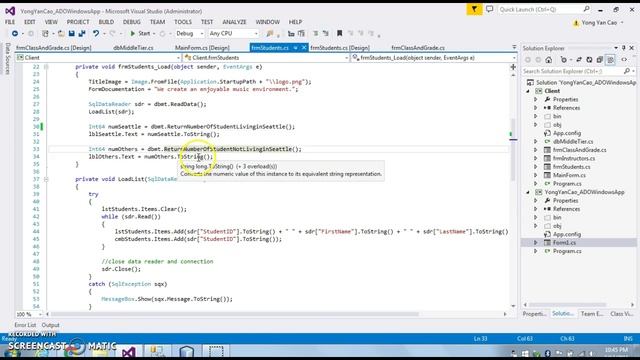640x360 pixels.
Task: Click the editor split-window plus icon
Action: [513, 67]
